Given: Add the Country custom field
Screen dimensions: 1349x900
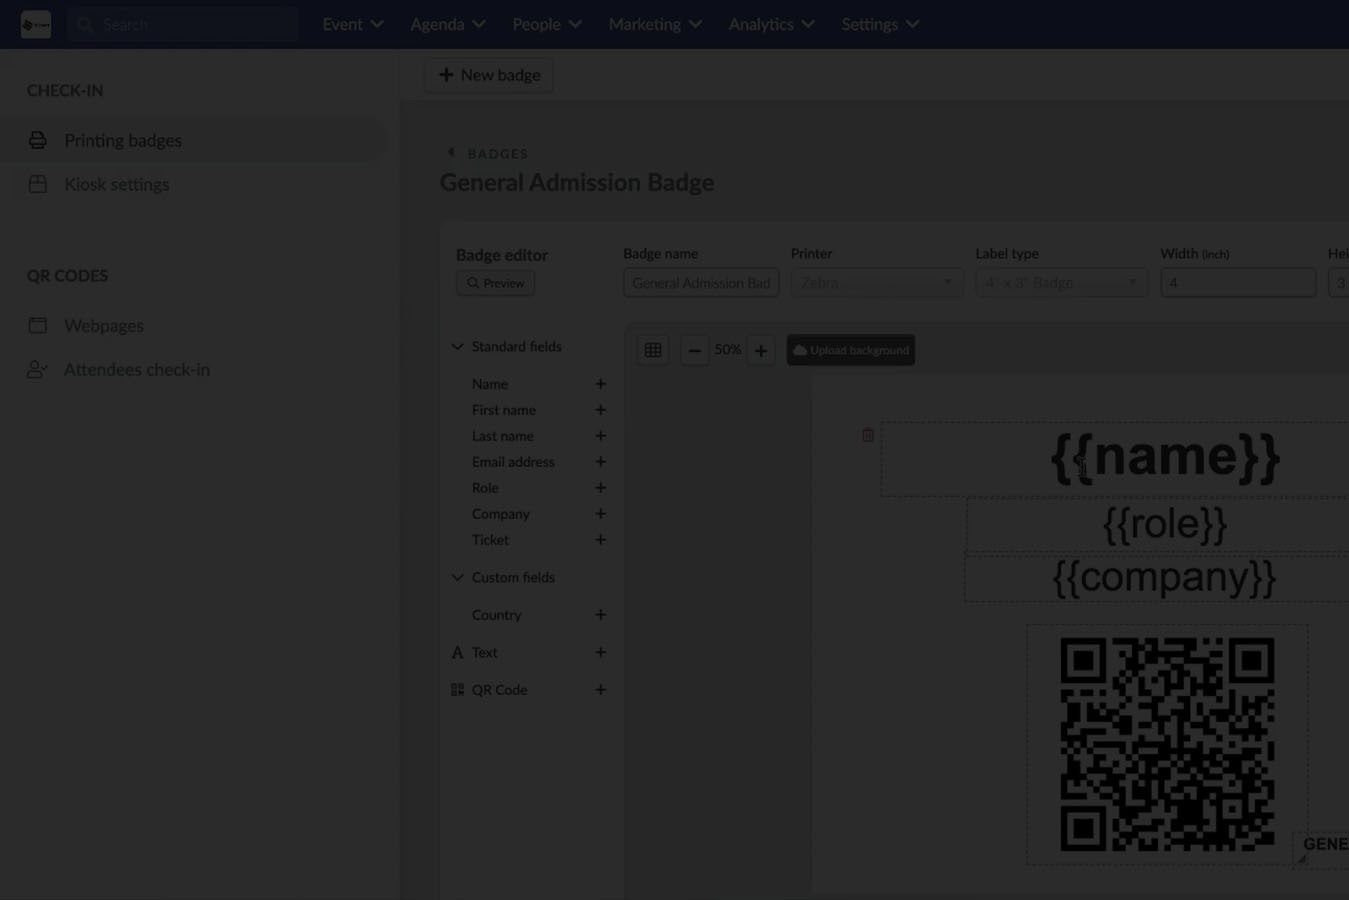Looking at the screenshot, I should click(x=600, y=615).
